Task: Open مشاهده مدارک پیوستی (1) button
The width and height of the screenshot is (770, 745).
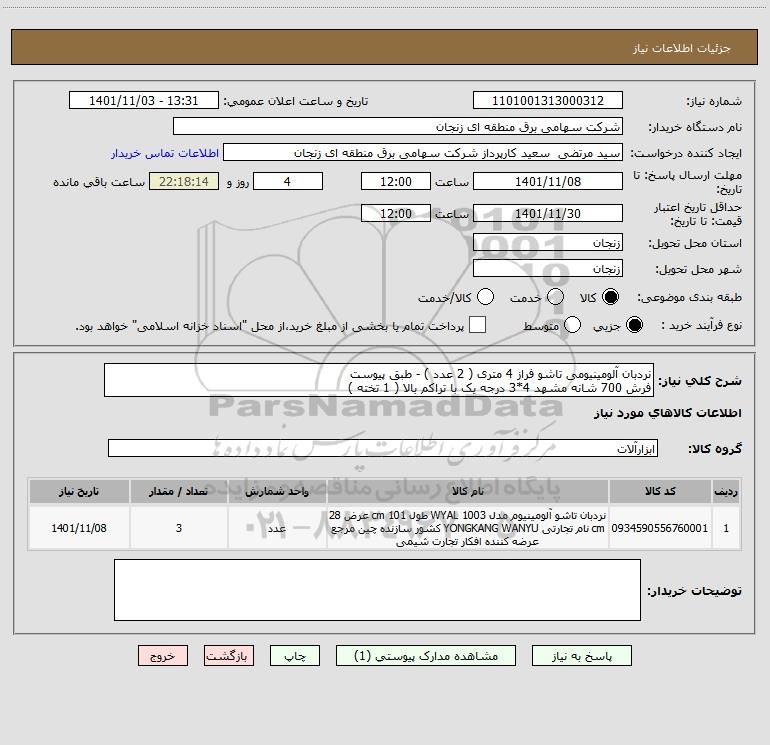Action: coord(426,656)
